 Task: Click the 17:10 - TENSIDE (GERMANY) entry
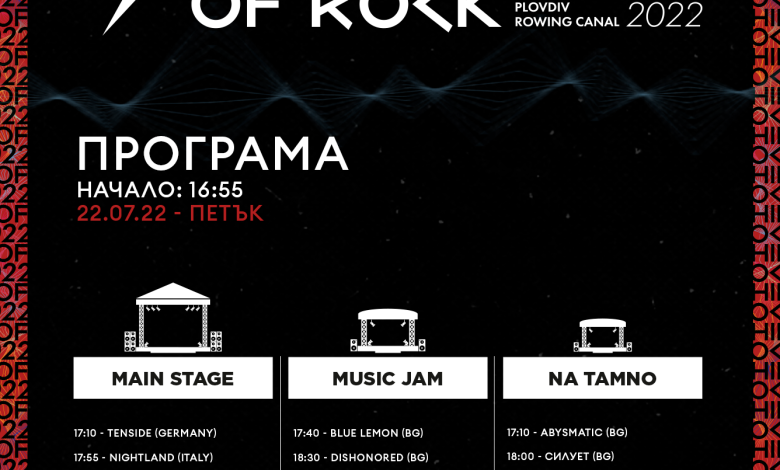coord(145,433)
